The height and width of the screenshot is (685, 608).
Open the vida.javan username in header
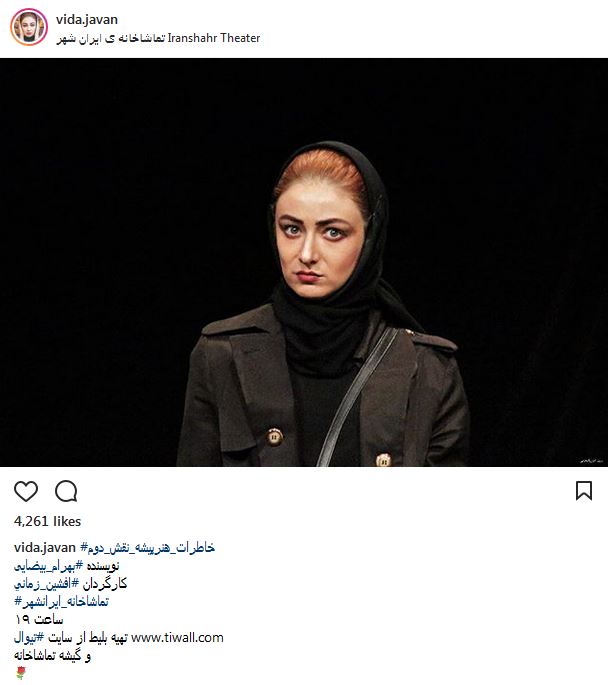pos(87,20)
